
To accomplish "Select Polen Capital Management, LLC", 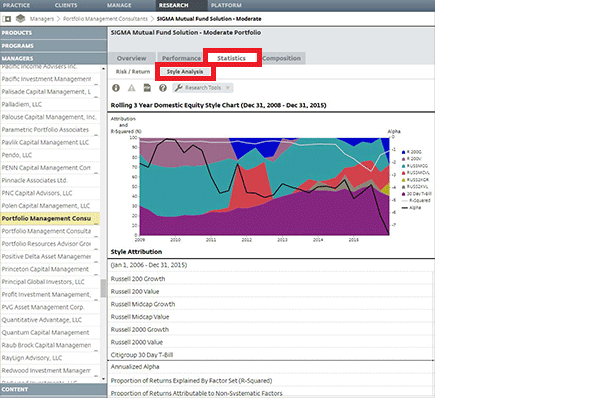I will [50, 206].
